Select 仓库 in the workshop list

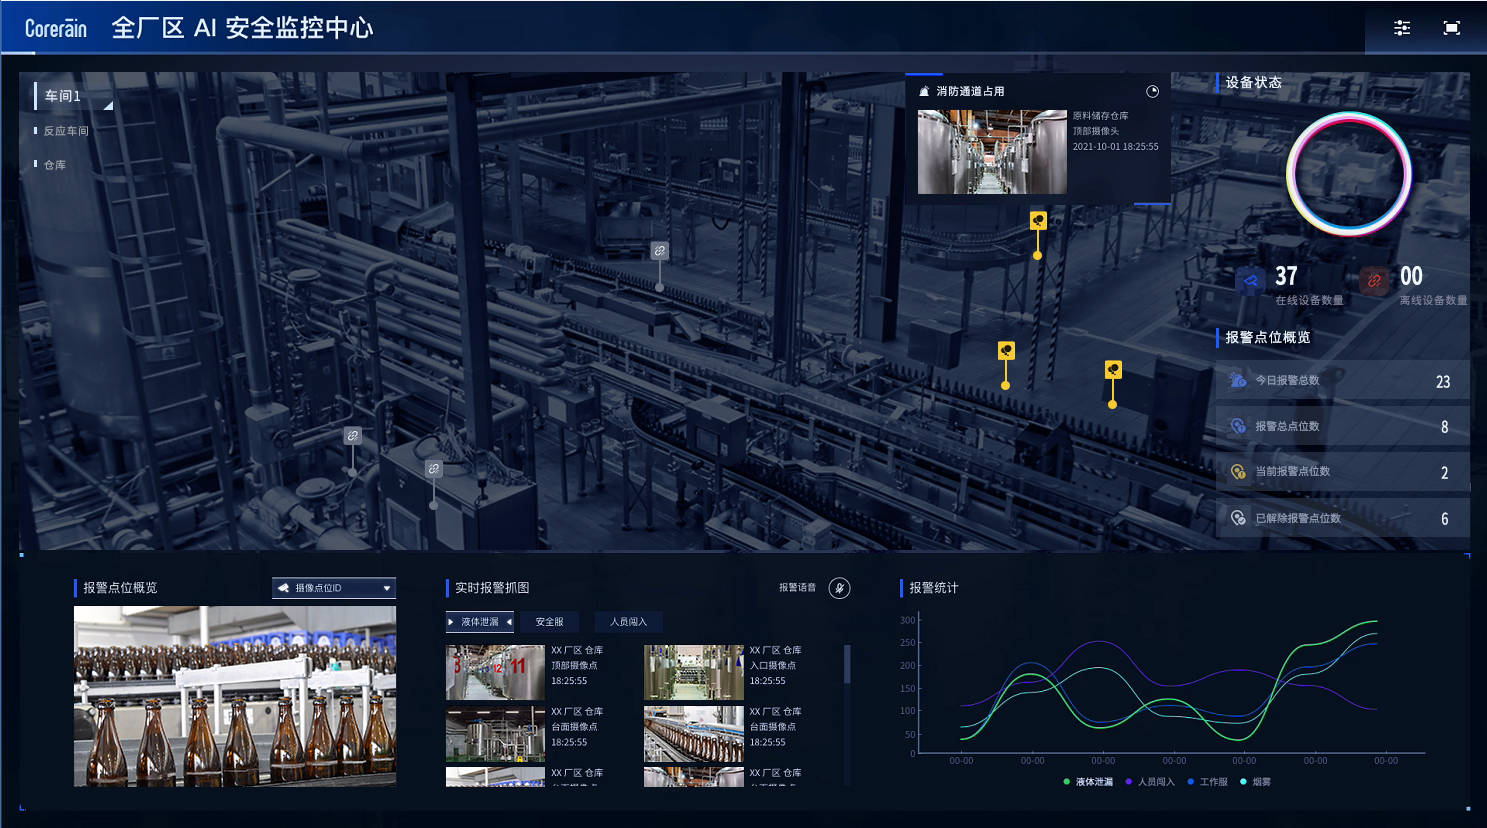tap(55, 165)
